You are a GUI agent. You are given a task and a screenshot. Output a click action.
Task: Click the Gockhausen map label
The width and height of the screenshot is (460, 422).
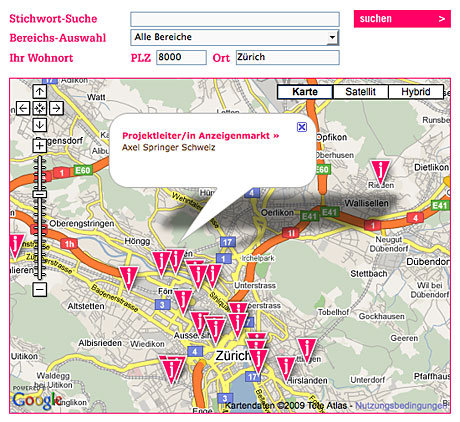pyautogui.click(x=382, y=316)
